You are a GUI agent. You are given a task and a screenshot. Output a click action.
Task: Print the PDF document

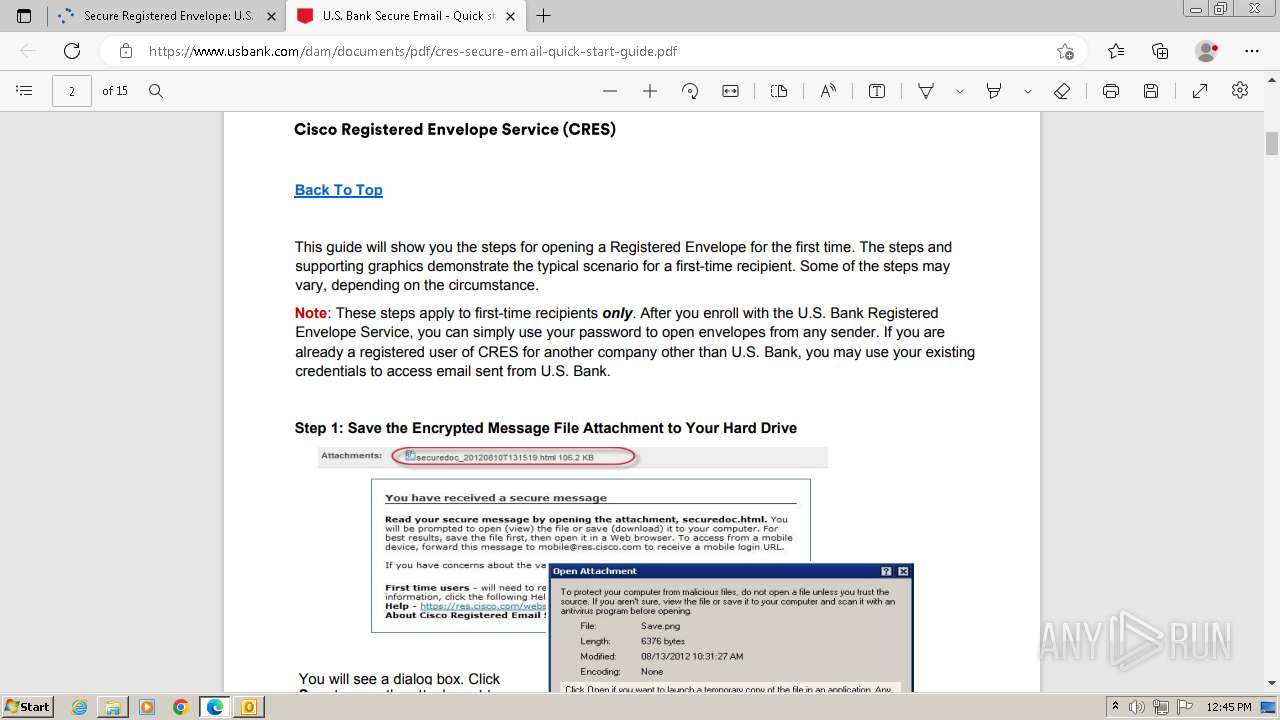pos(1111,91)
